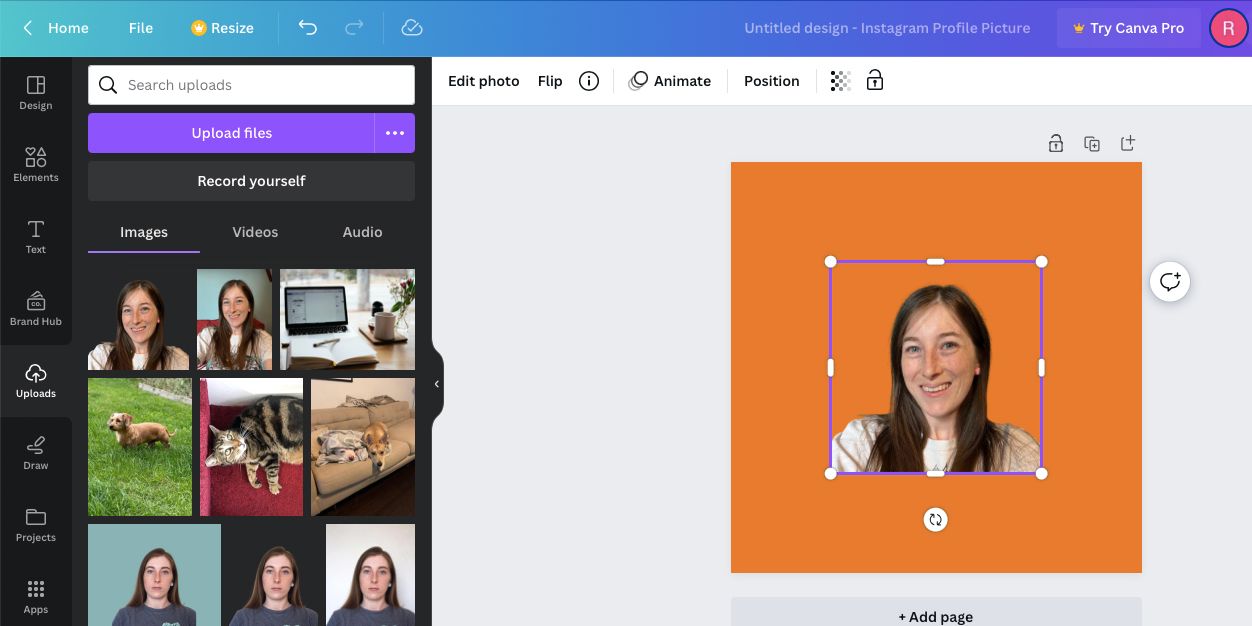Switch to the Videos tab
Screen dimensions: 1252x626
255,232
